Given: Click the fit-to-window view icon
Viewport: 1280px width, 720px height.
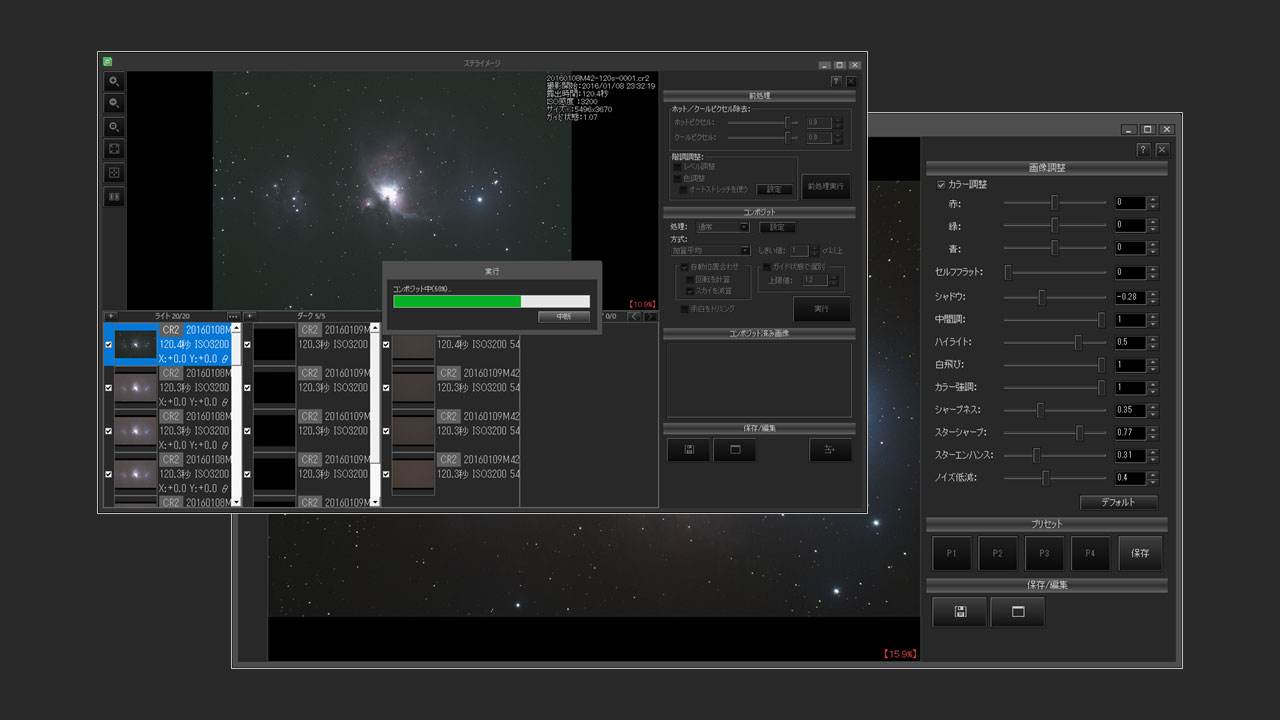Looking at the screenshot, I should (x=115, y=149).
